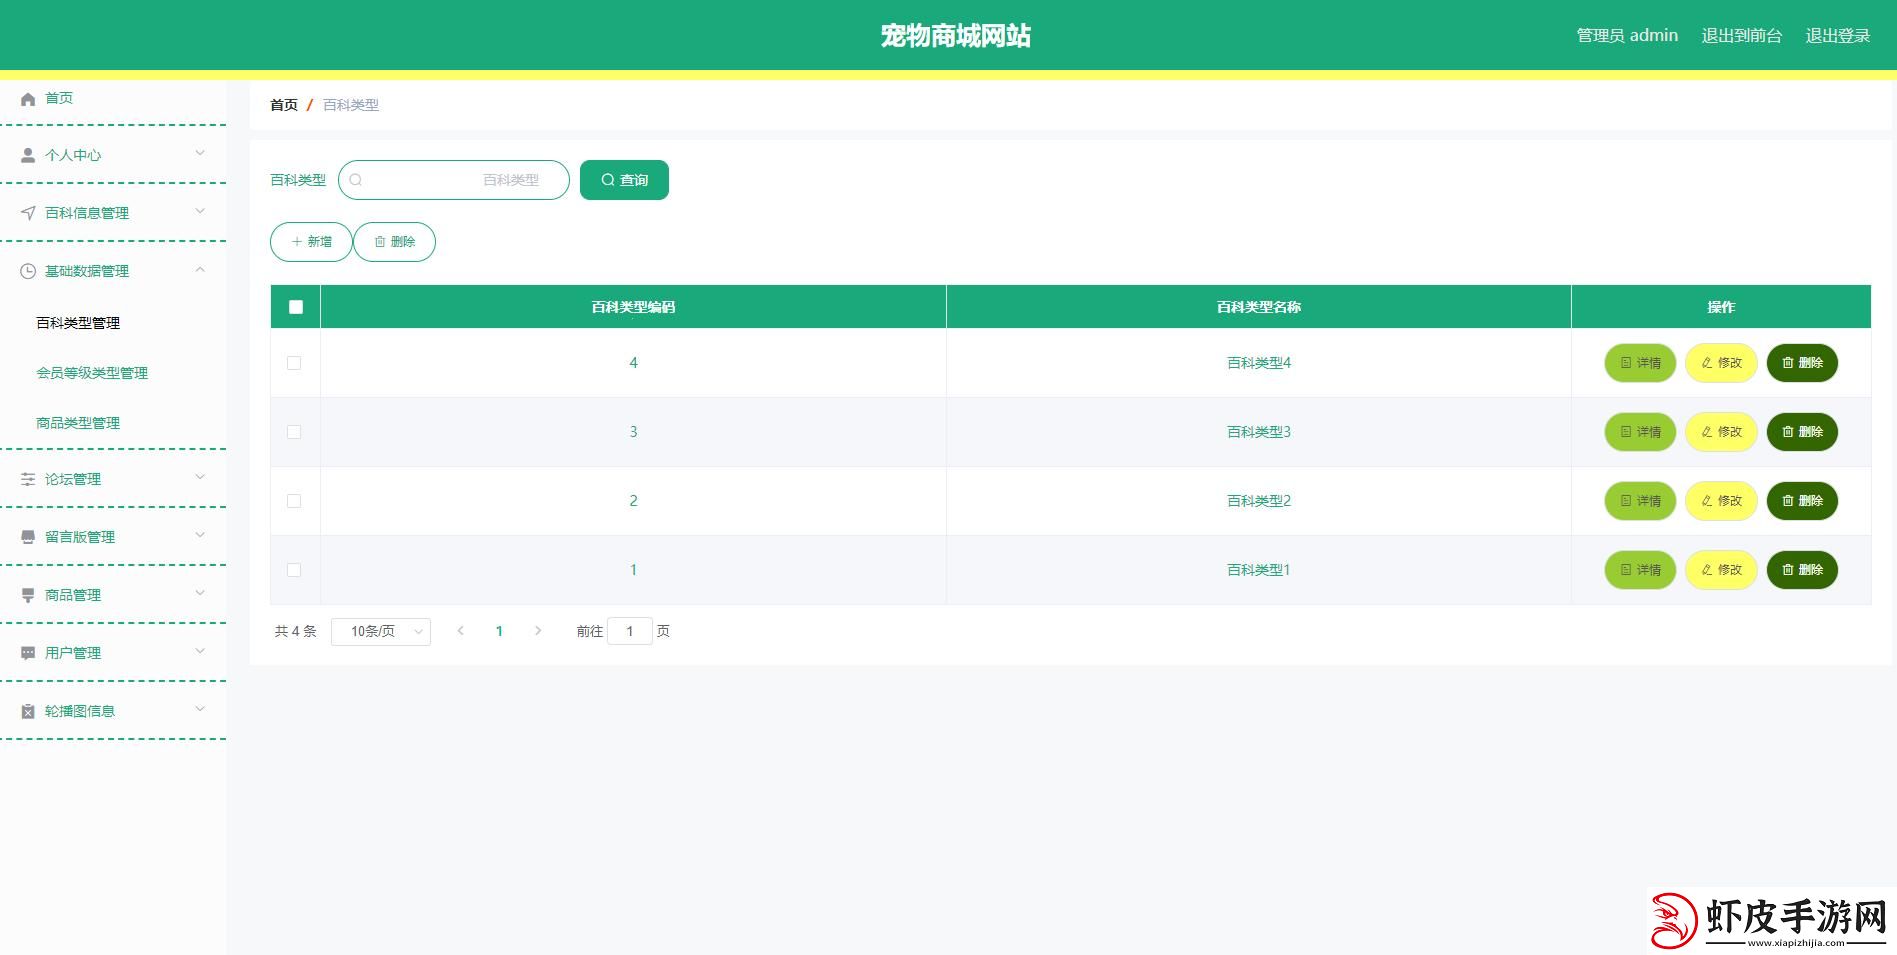
Task: Open 详情 for 百科类型4 row
Action: click(1640, 363)
